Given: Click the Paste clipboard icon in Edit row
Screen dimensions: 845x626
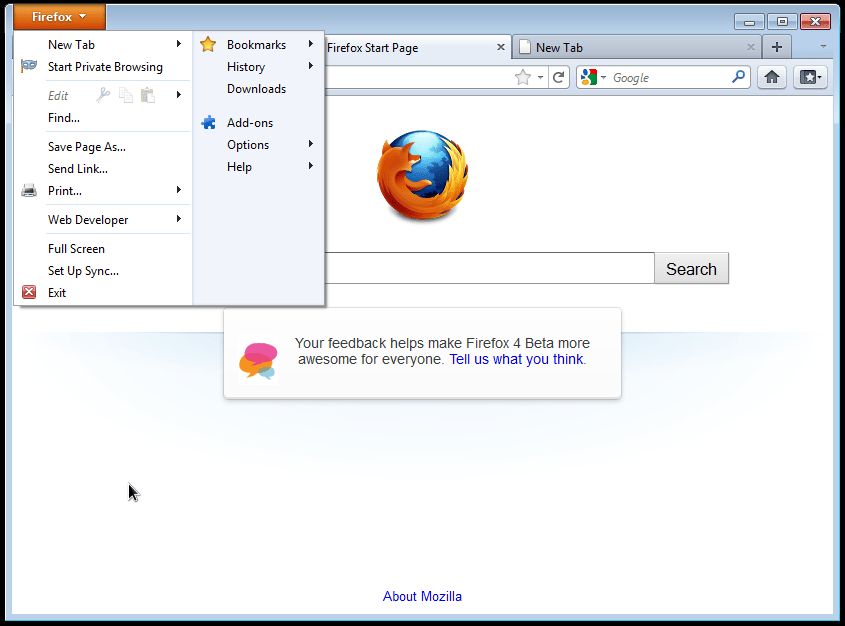Looking at the screenshot, I should click(x=148, y=95).
